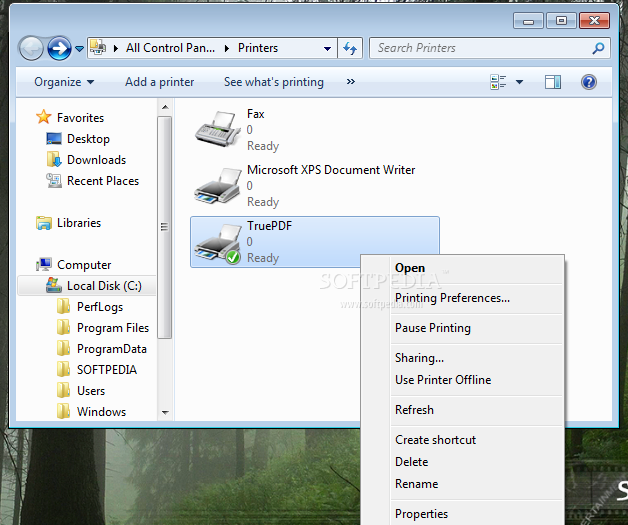This screenshot has width=628, height=525.
Task: Choose Delete from context menu
Action: coord(411,462)
